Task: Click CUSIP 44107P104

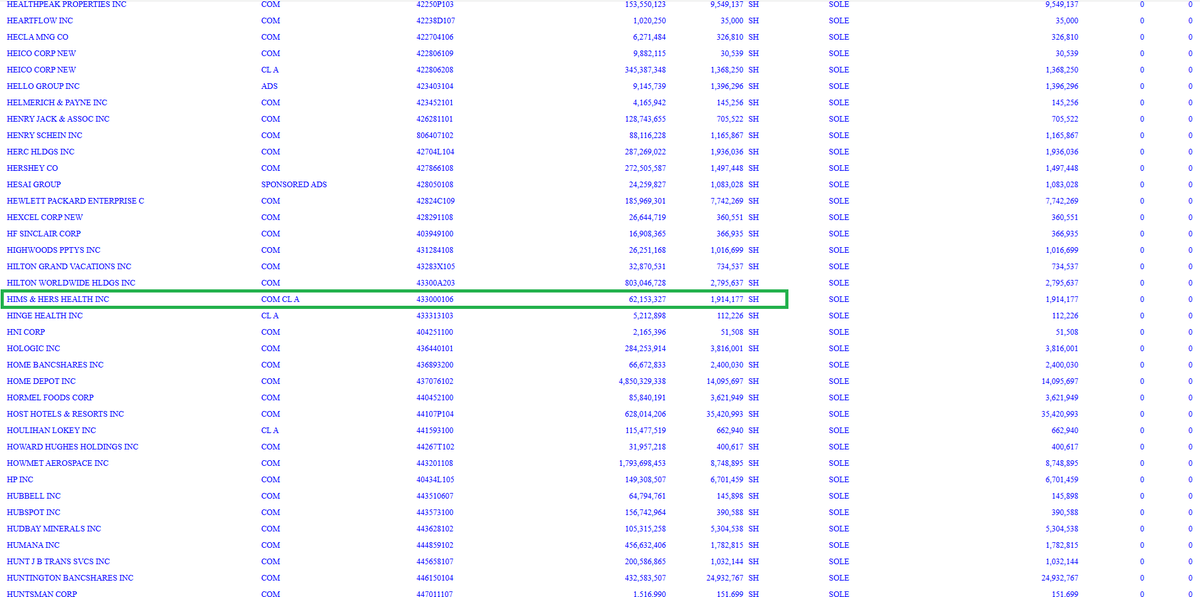Action: [x=434, y=414]
